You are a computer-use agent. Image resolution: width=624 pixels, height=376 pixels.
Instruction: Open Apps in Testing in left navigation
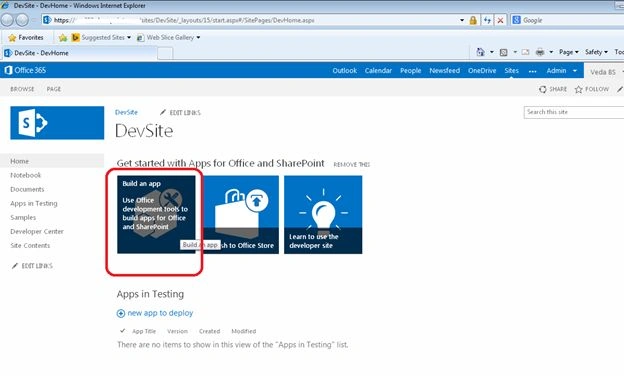(x=34, y=203)
